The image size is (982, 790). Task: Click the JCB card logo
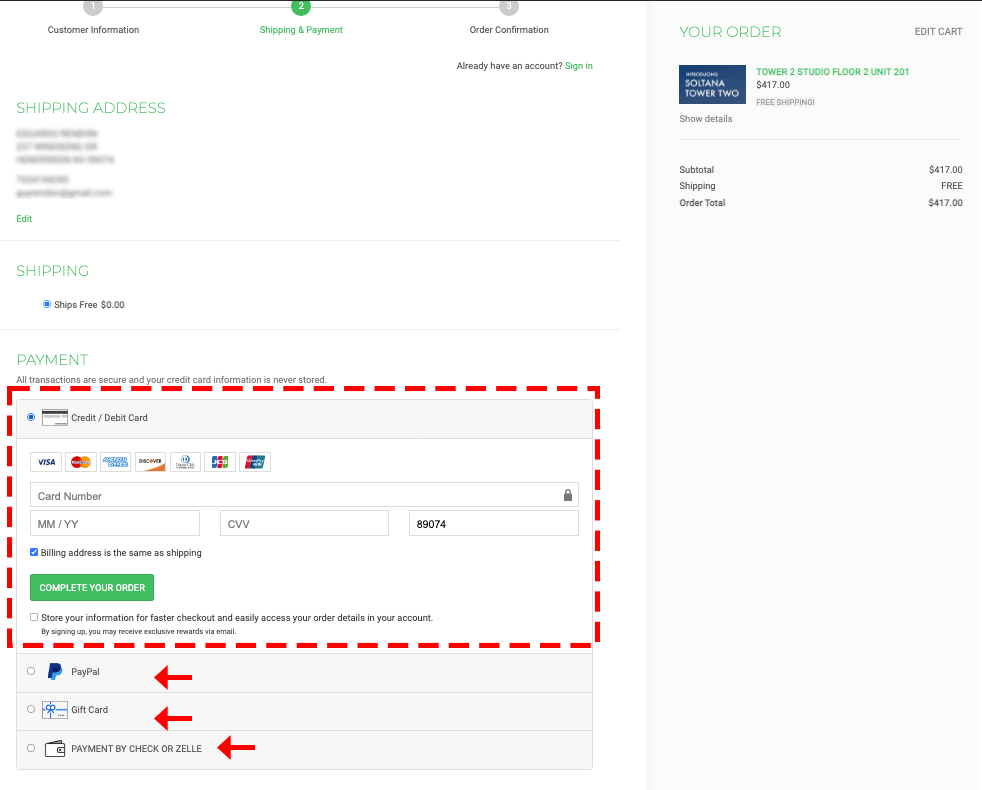(220, 462)
